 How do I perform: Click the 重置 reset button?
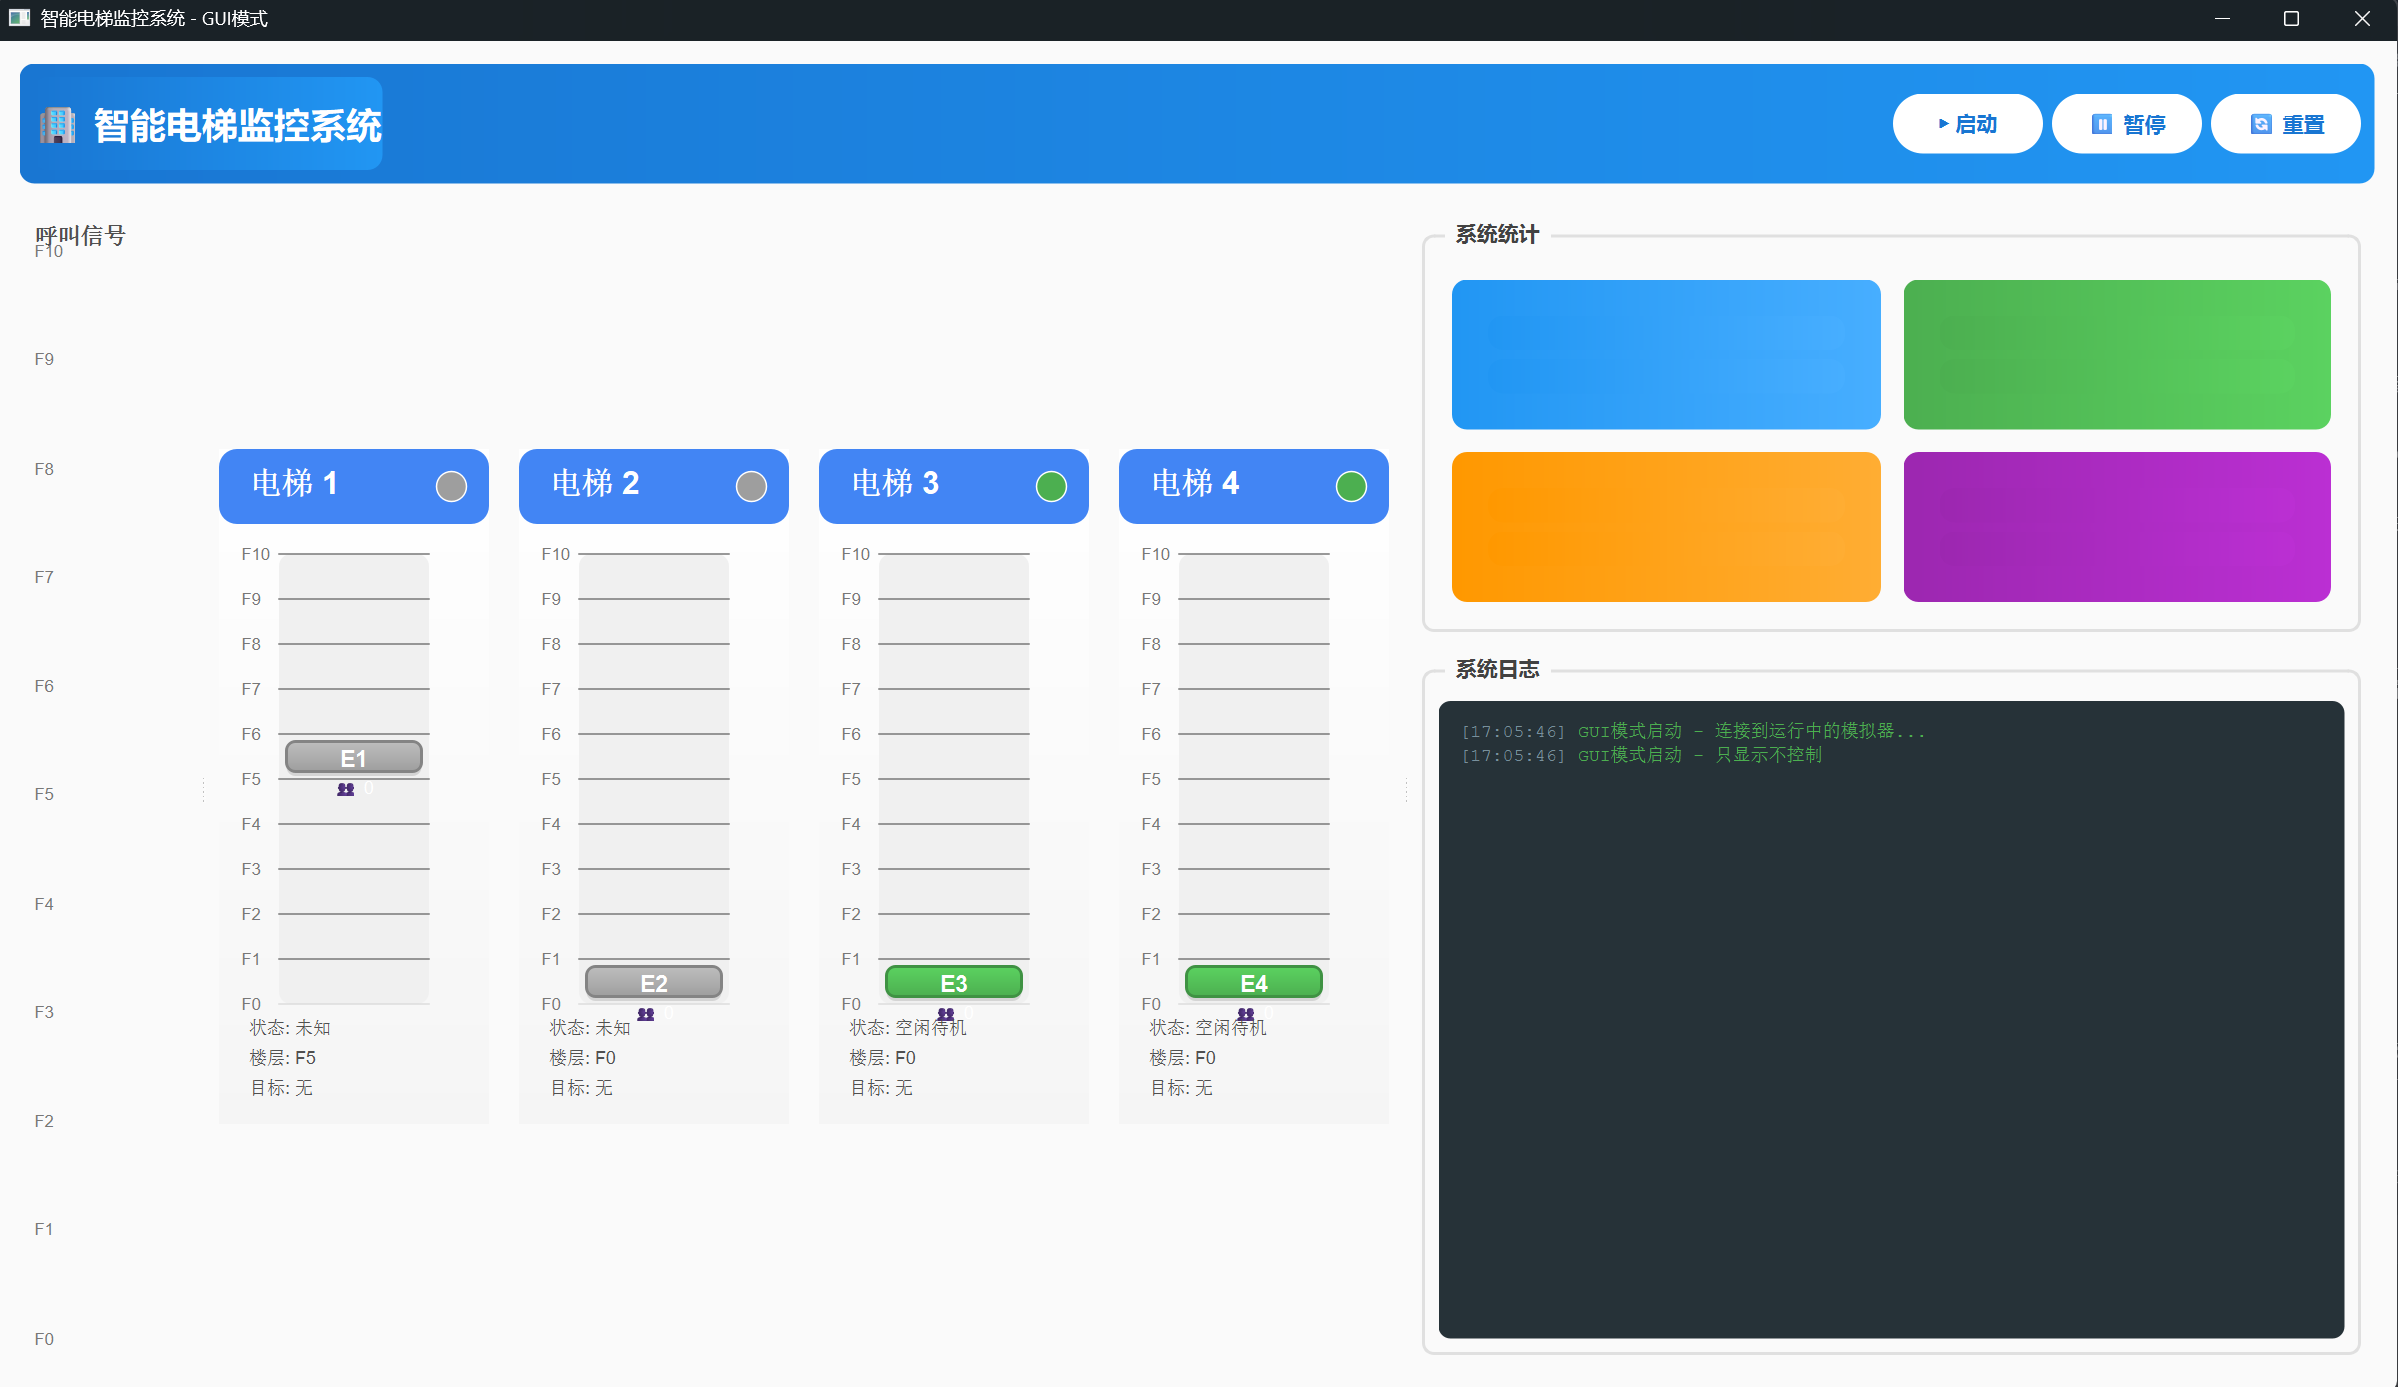2285,124
